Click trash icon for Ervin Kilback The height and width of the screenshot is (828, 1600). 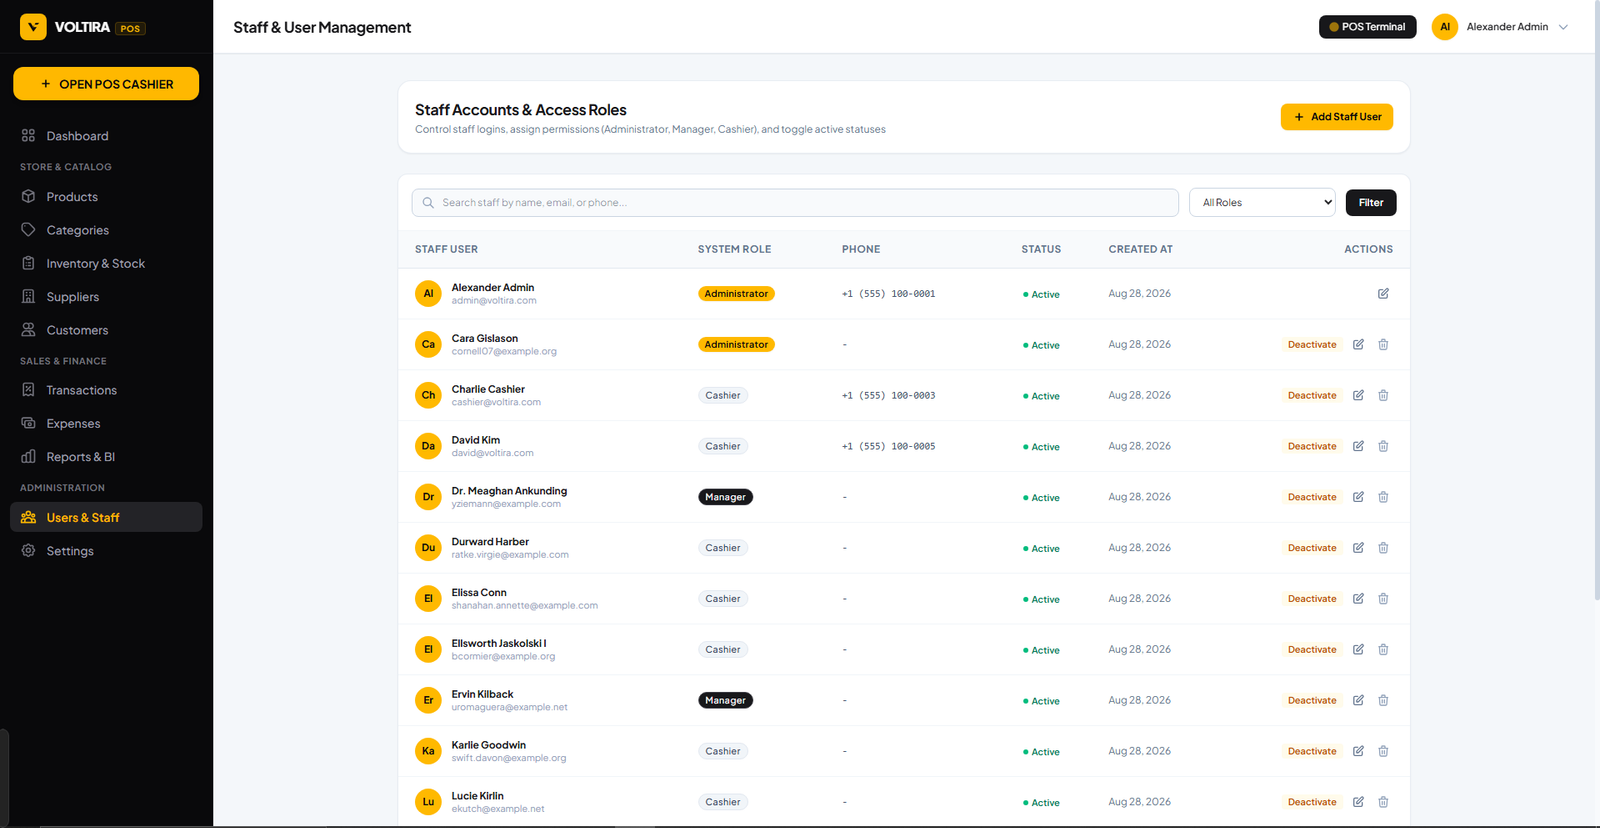click(1383, 700)
